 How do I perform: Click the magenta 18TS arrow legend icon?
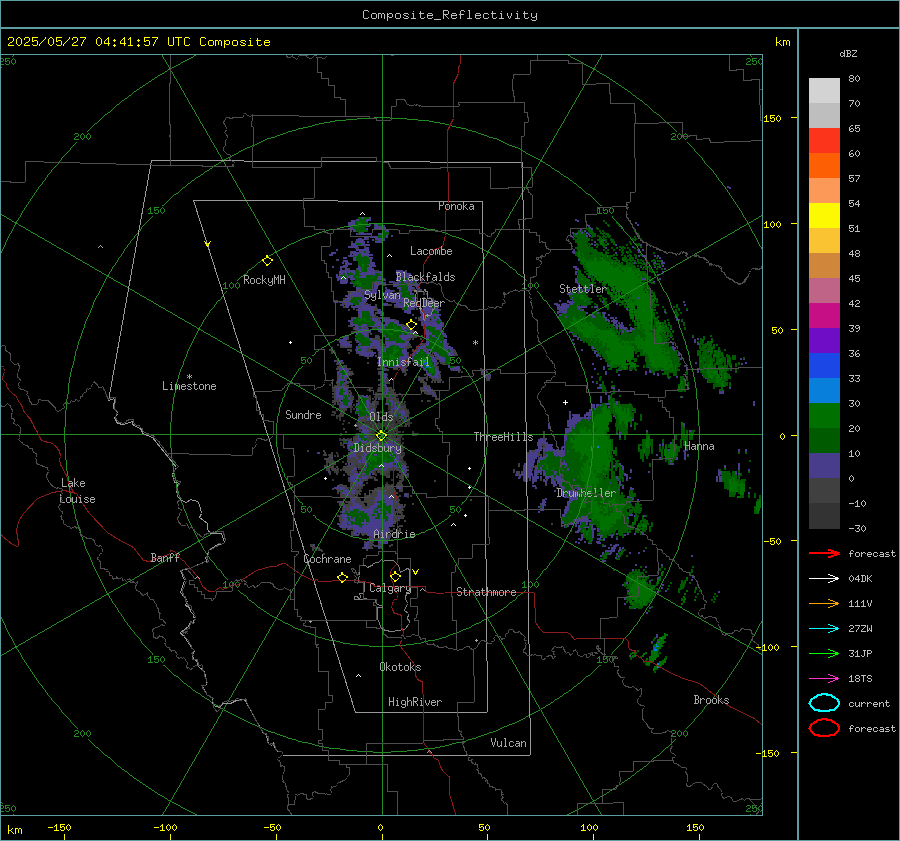tap(824, 679)
